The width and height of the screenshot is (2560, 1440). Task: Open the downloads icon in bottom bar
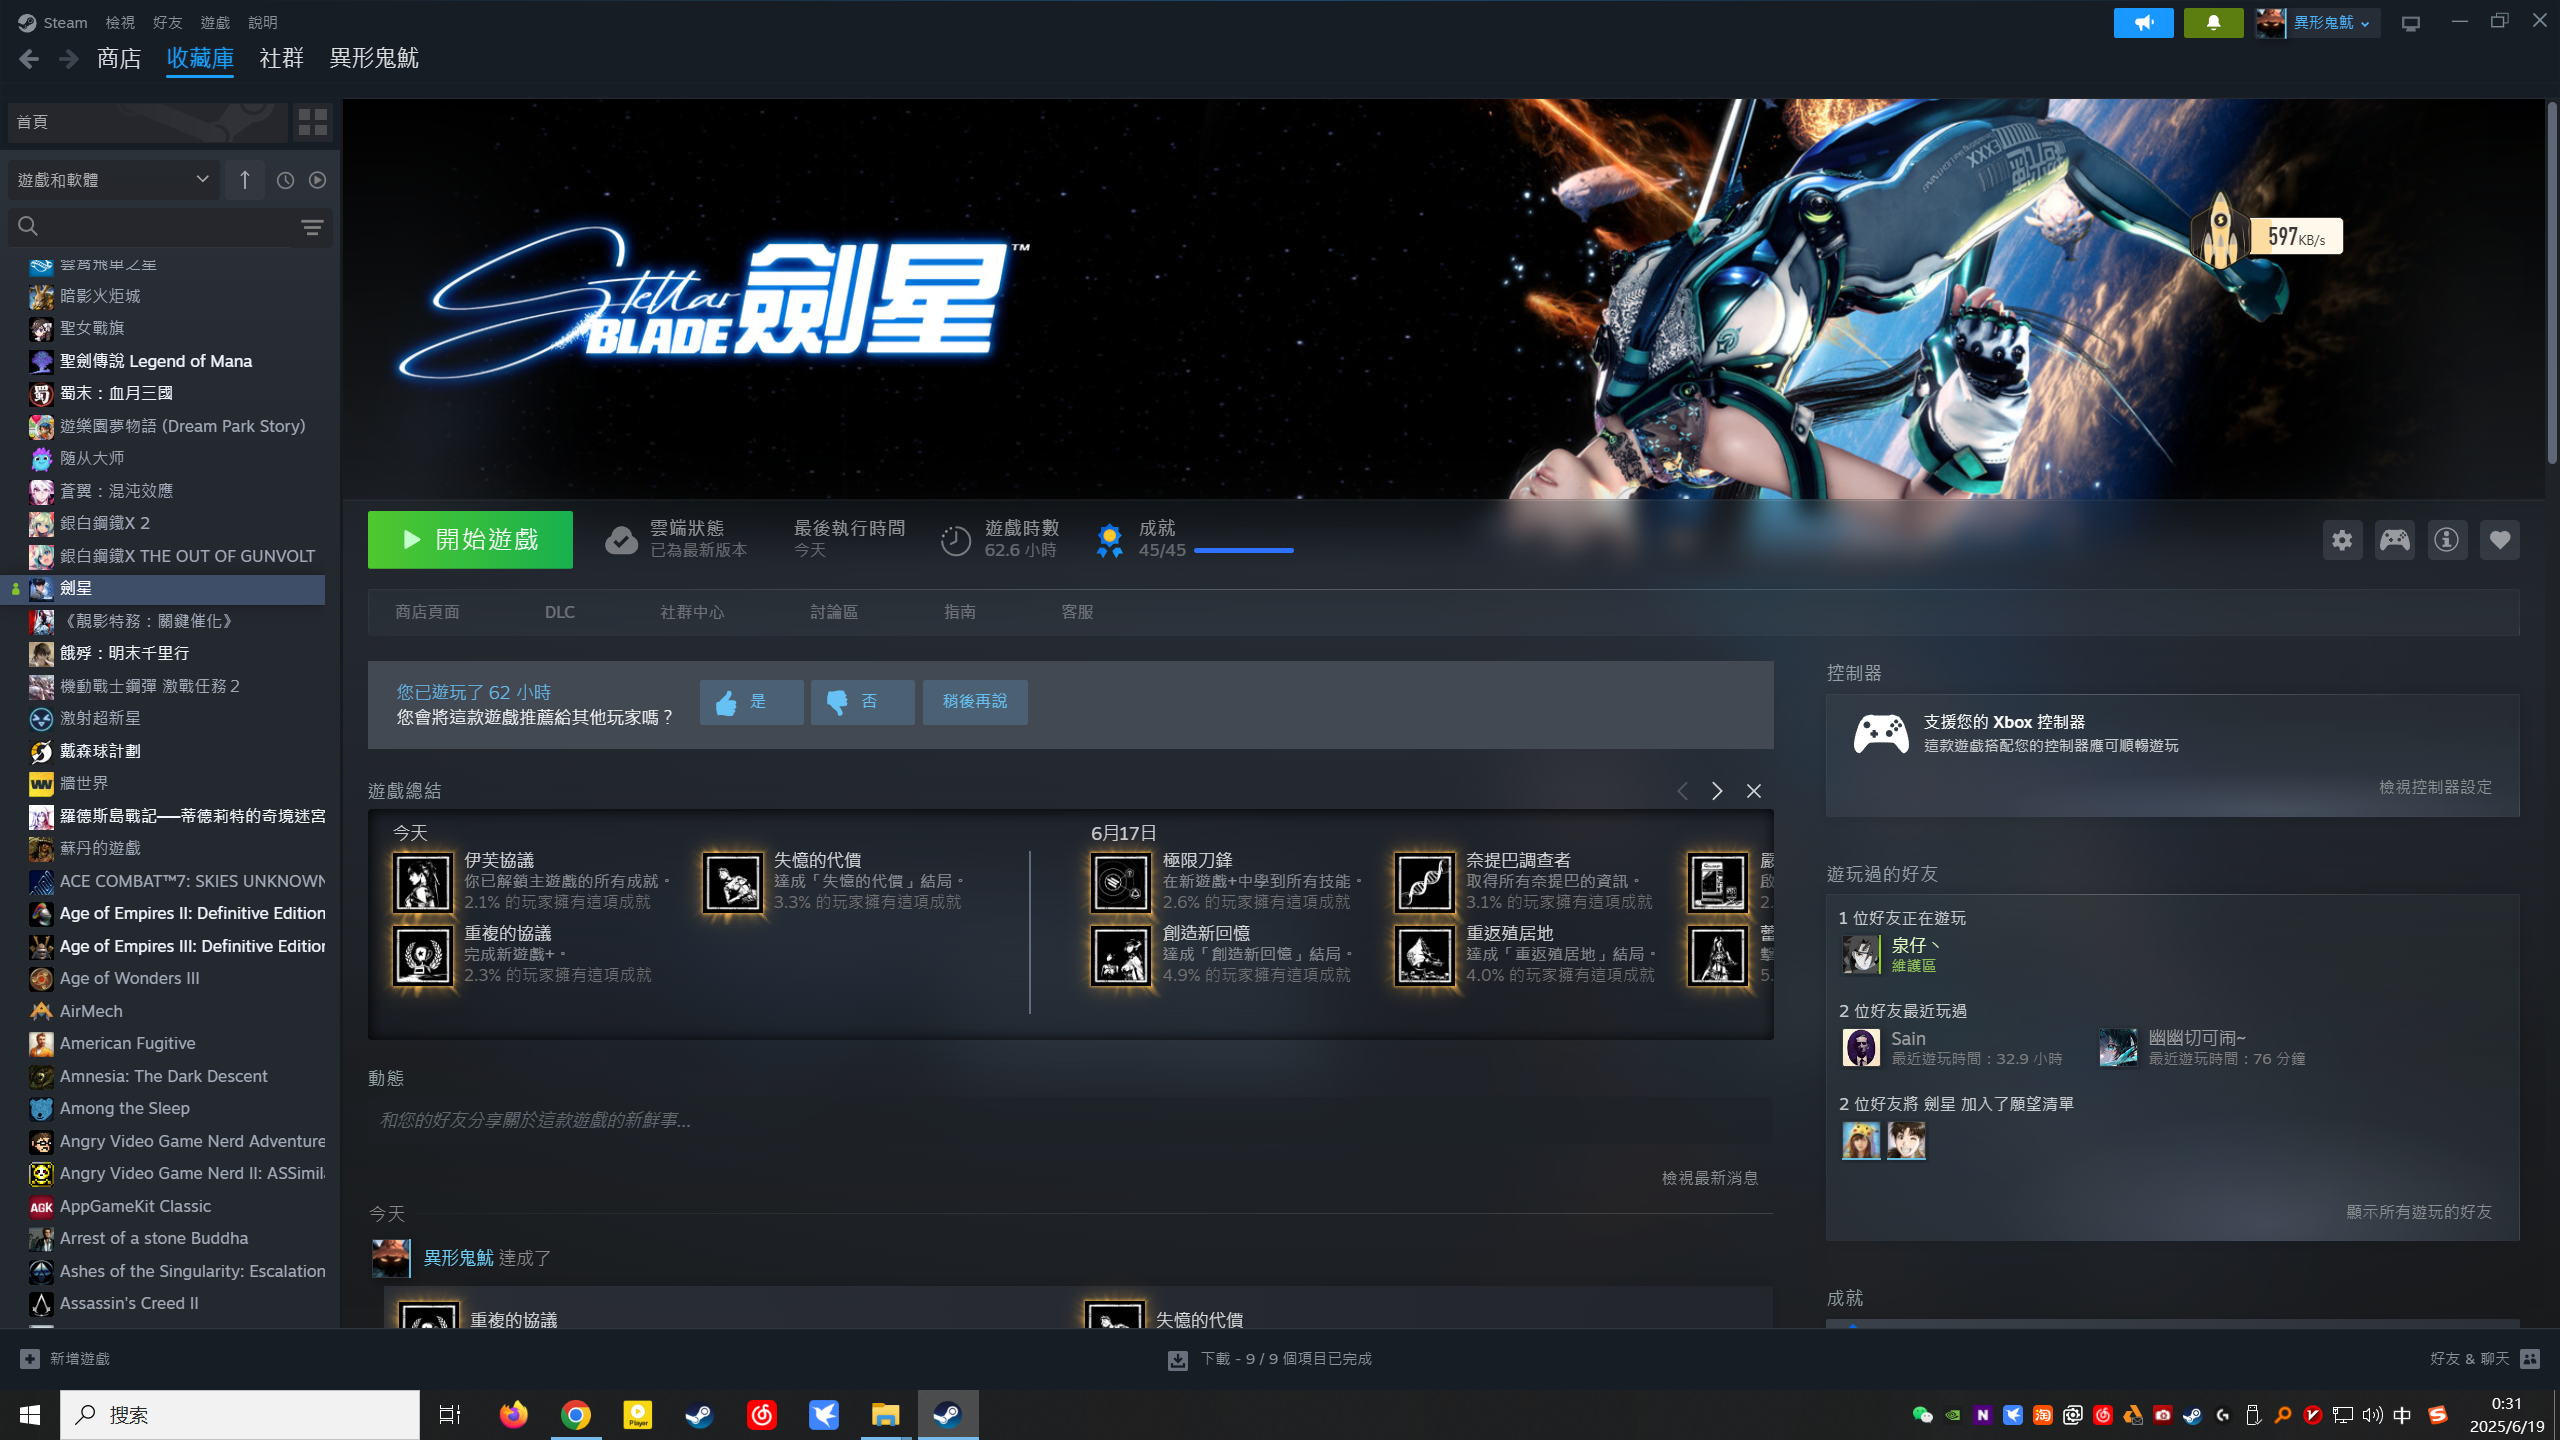click(x=1178, y=1360)
